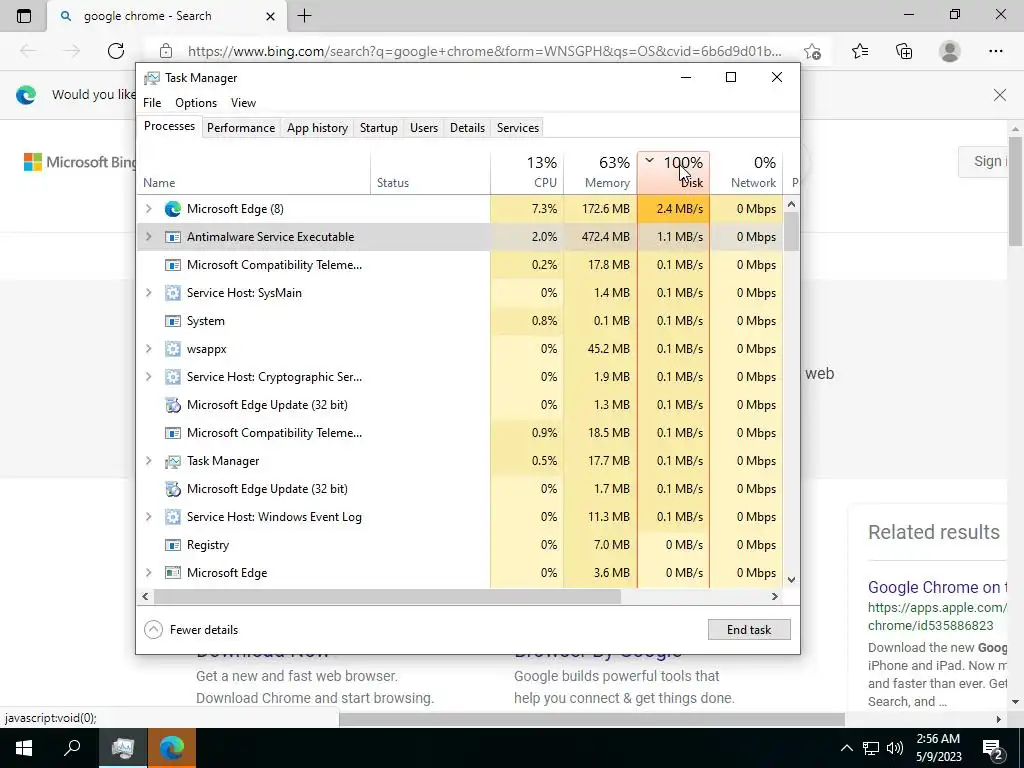Click the Registry process icon

[x=172, y=545]
